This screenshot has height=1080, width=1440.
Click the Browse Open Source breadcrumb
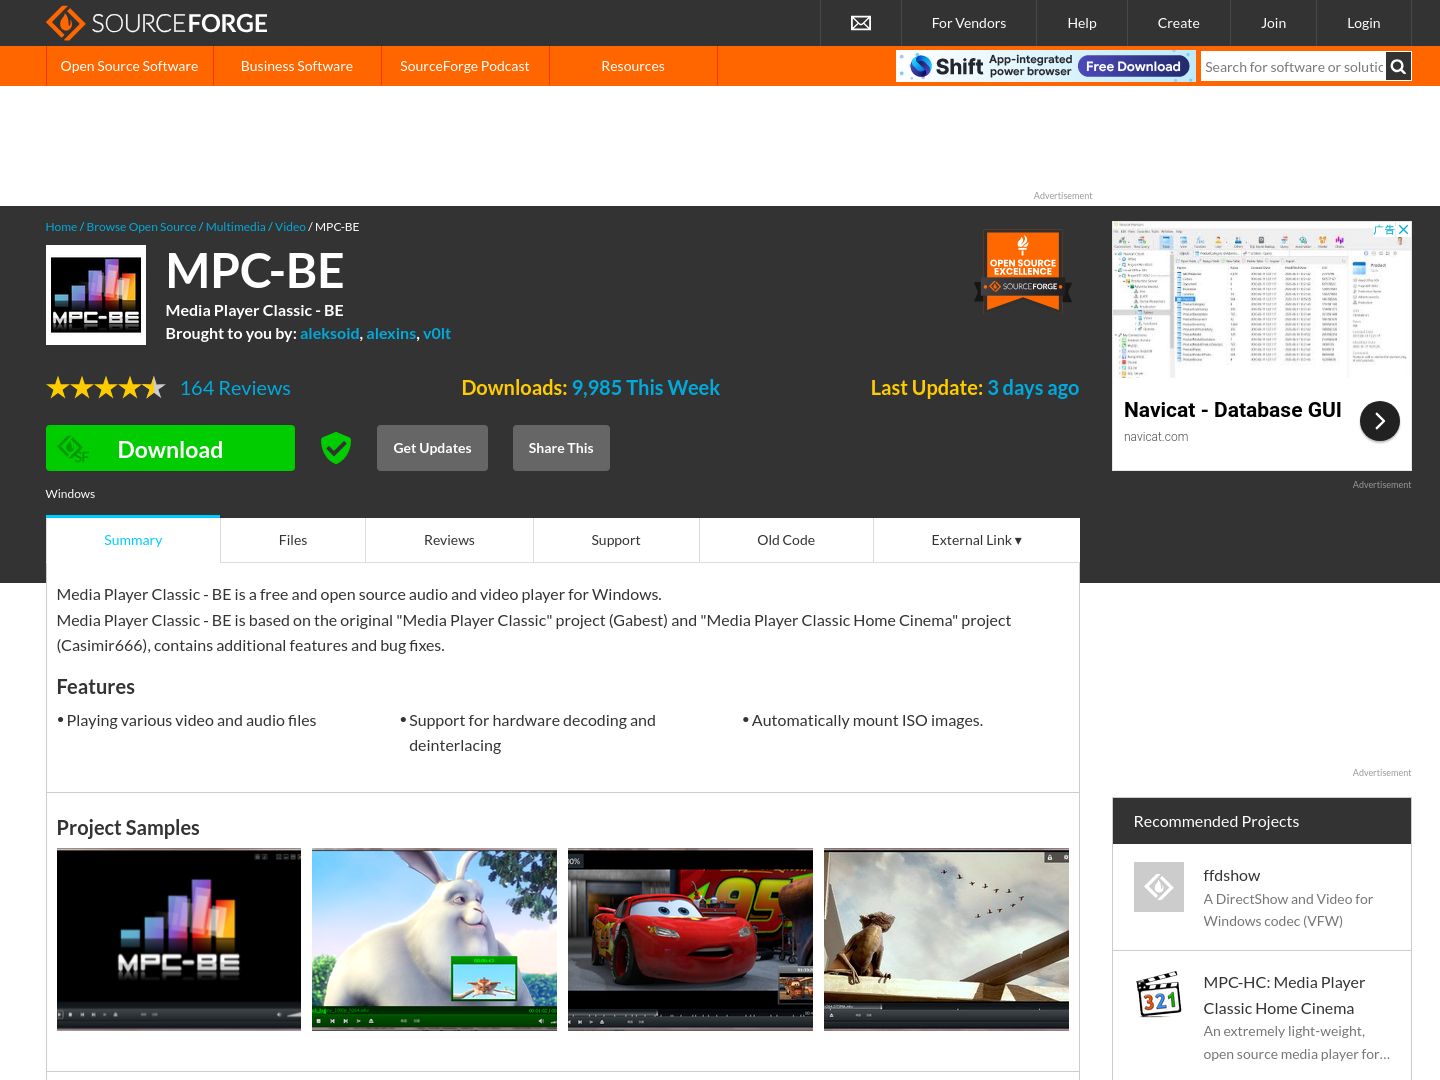coord(141,227)
